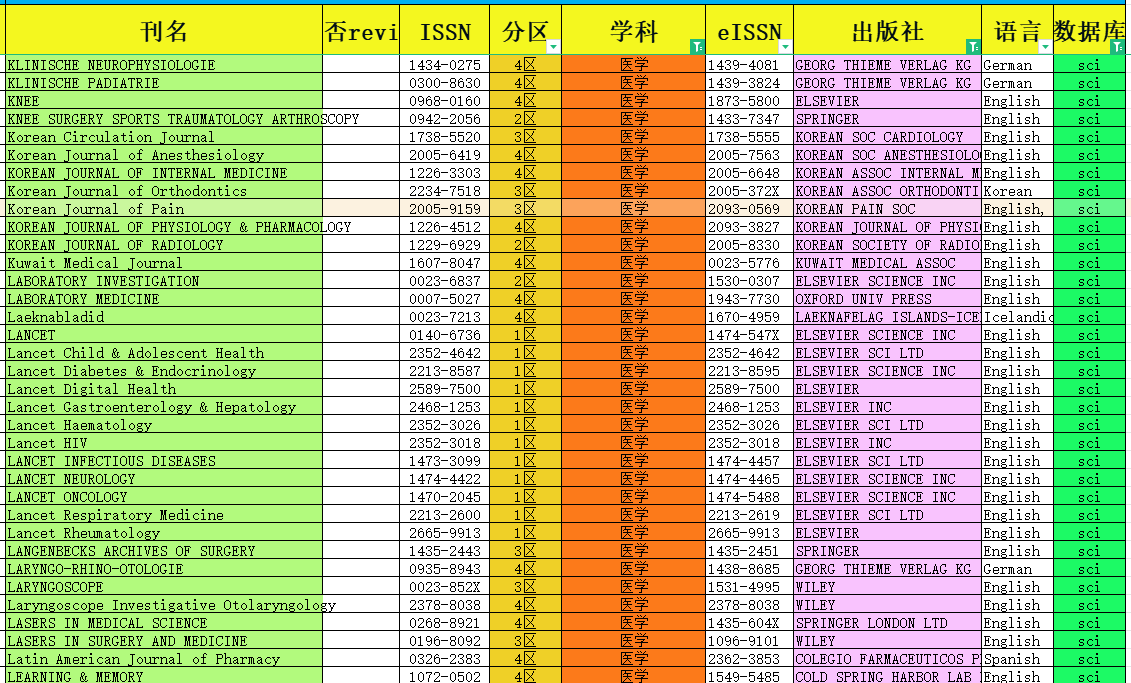
Task: Click eISSN cell 2093-0569
Action: 749,209
